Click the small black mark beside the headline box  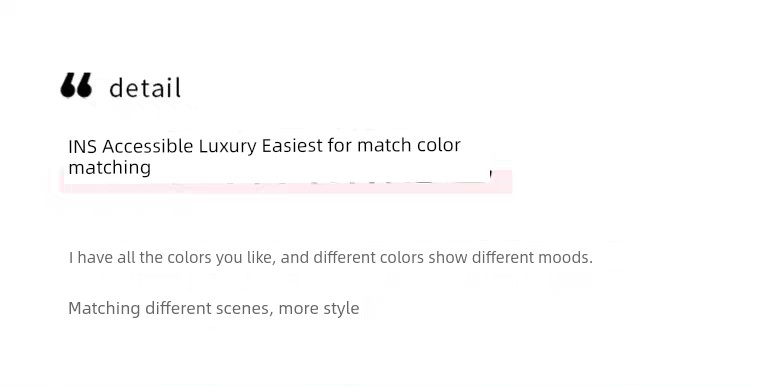coord(491,174)
